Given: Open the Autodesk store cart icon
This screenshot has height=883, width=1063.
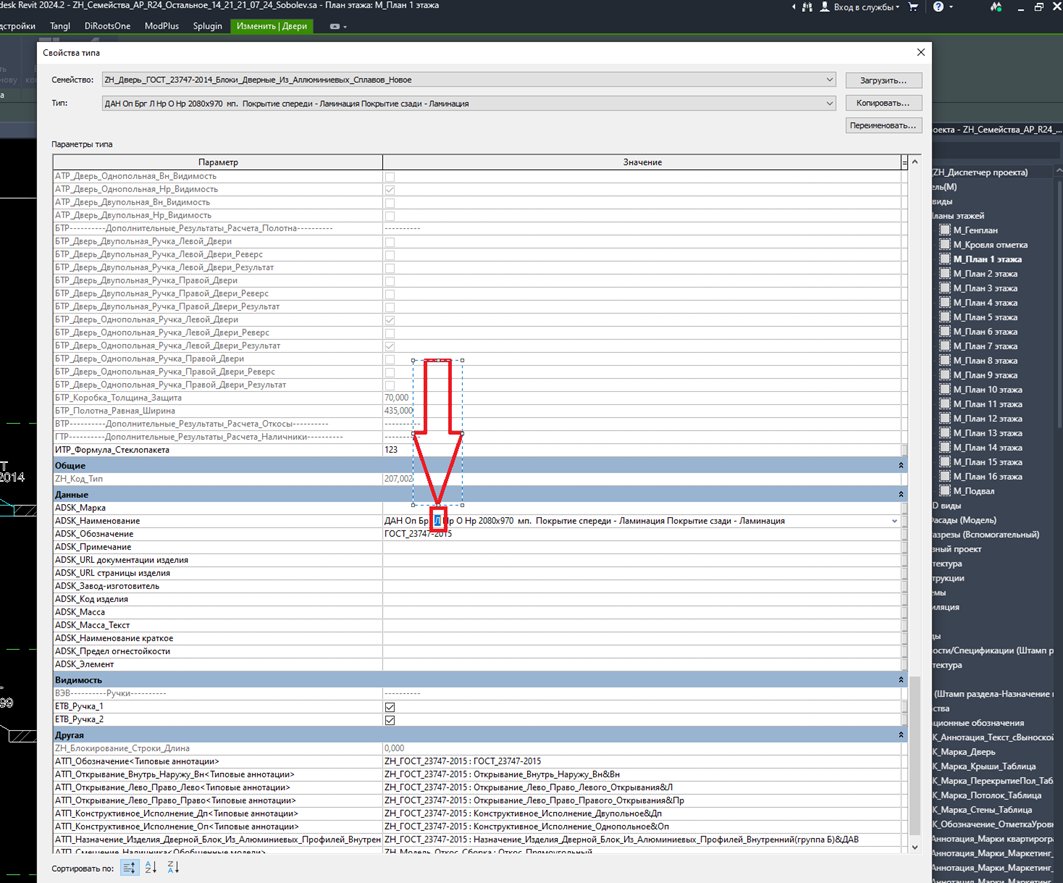Looking at the screenshot, I should (913, 7).
